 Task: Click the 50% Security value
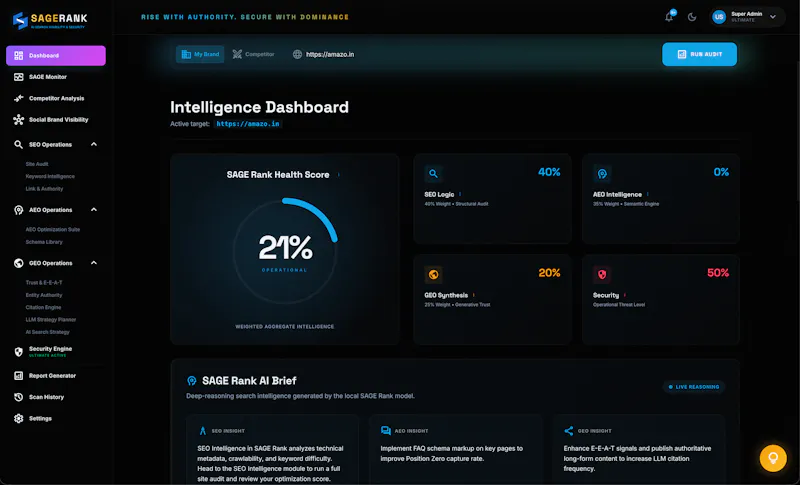718,273
